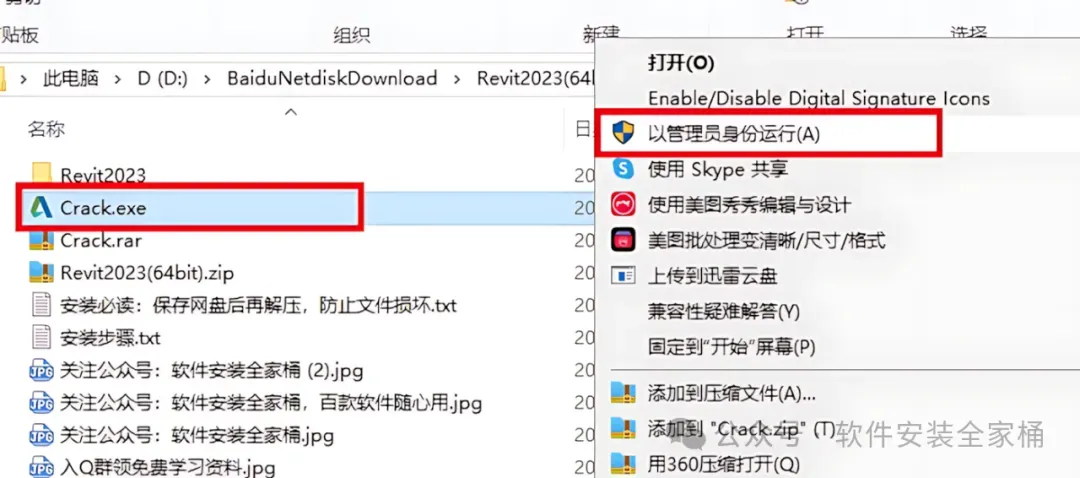Select 关注公众号：软件安装全家桶 (2).jpg
The width and height of the screenshot is (1080, 478).
212,371
